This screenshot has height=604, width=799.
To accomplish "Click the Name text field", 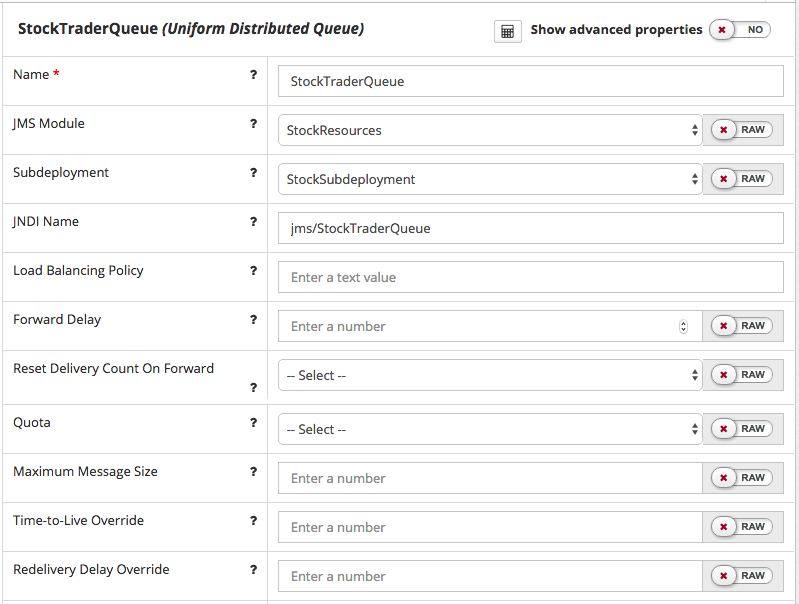I will pyautogui.click(x=530, y=81).
